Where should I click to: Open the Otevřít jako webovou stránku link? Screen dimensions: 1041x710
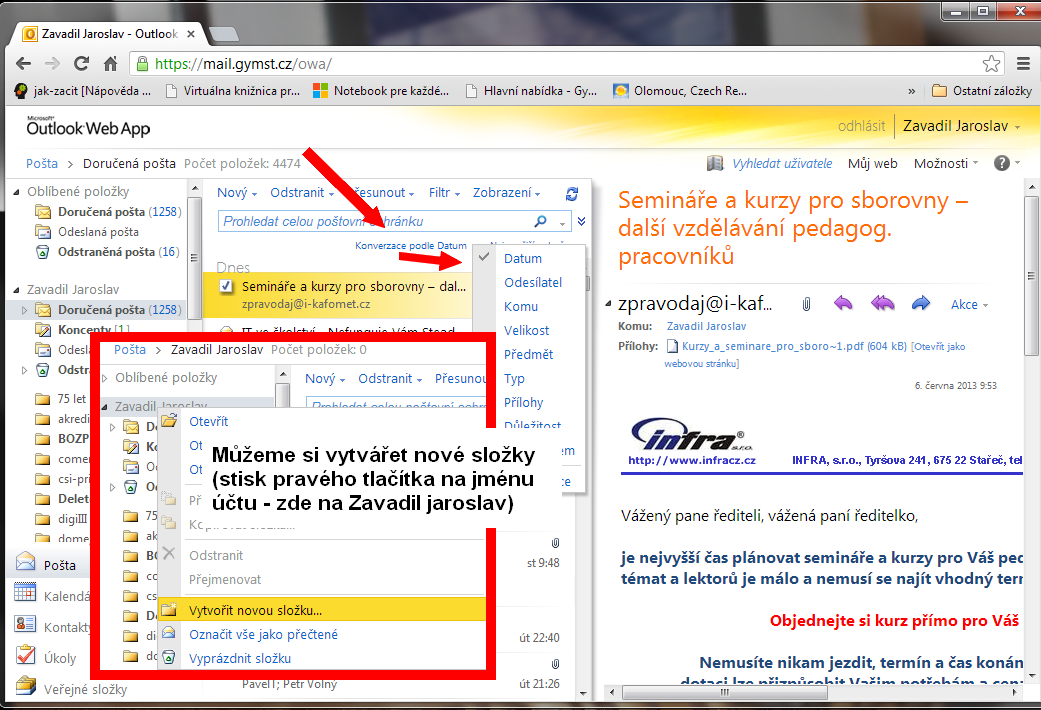815,355
